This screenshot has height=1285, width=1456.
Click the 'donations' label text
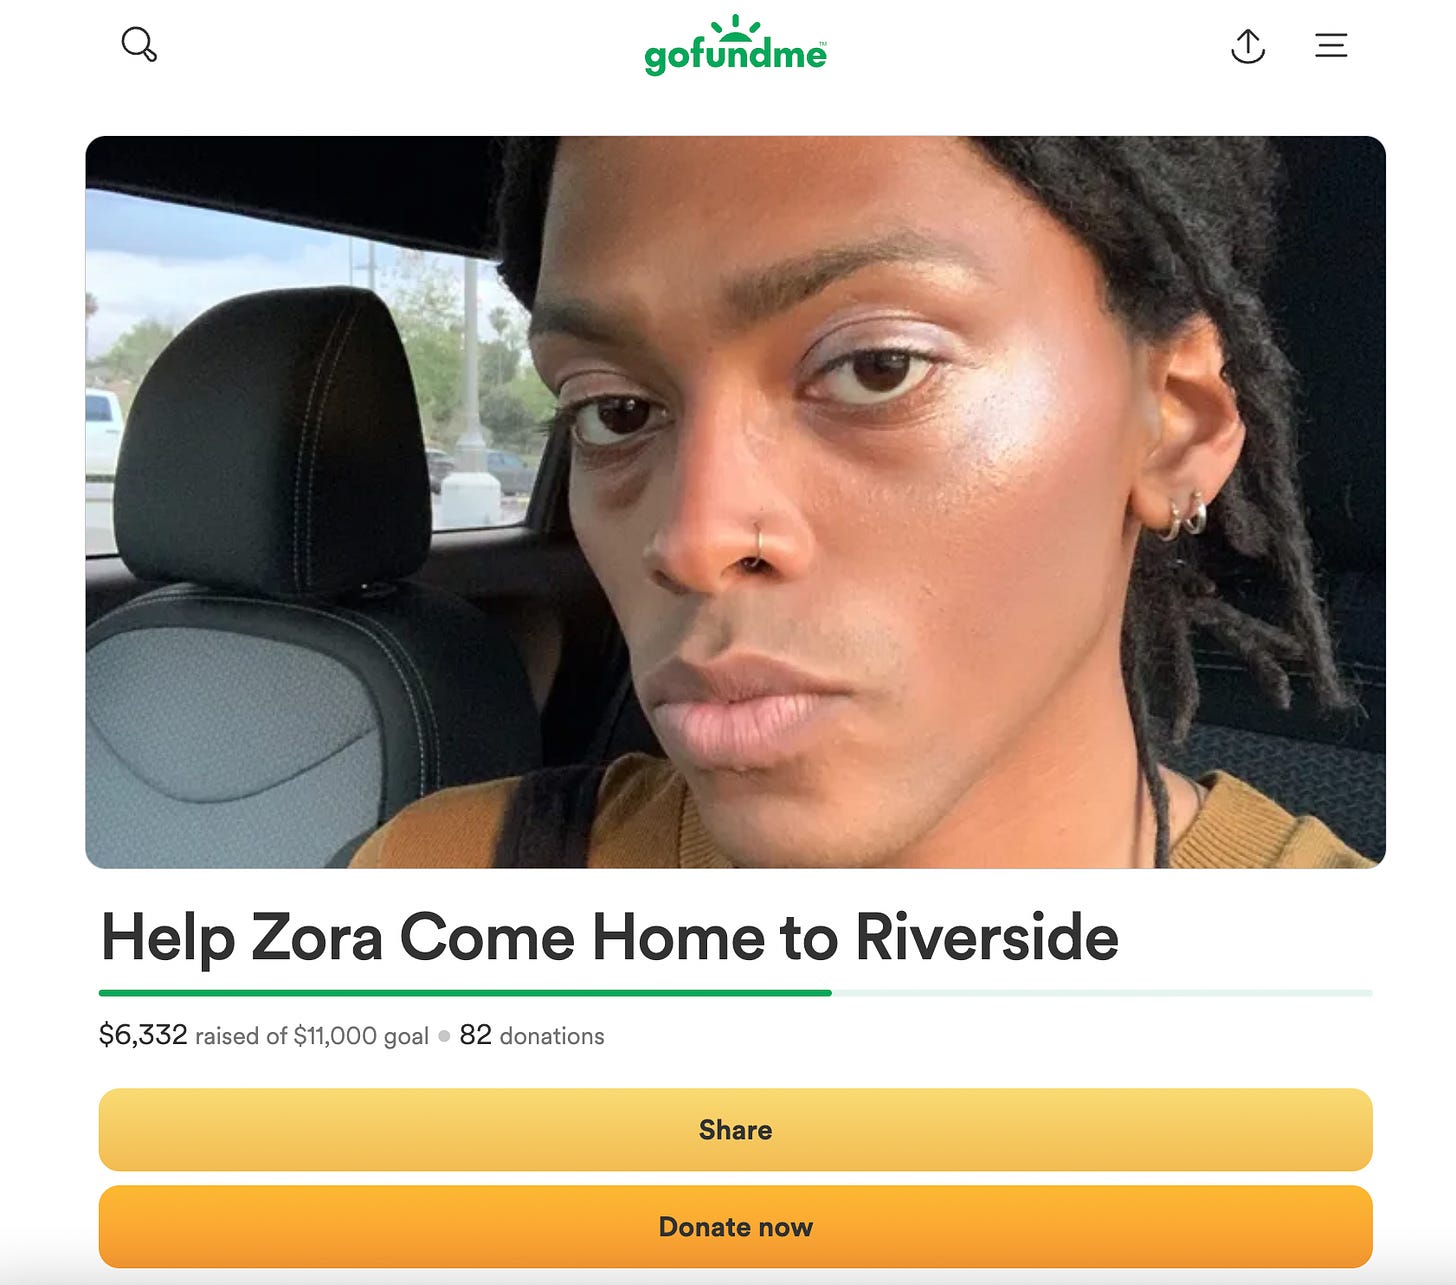coord(552,1036)
